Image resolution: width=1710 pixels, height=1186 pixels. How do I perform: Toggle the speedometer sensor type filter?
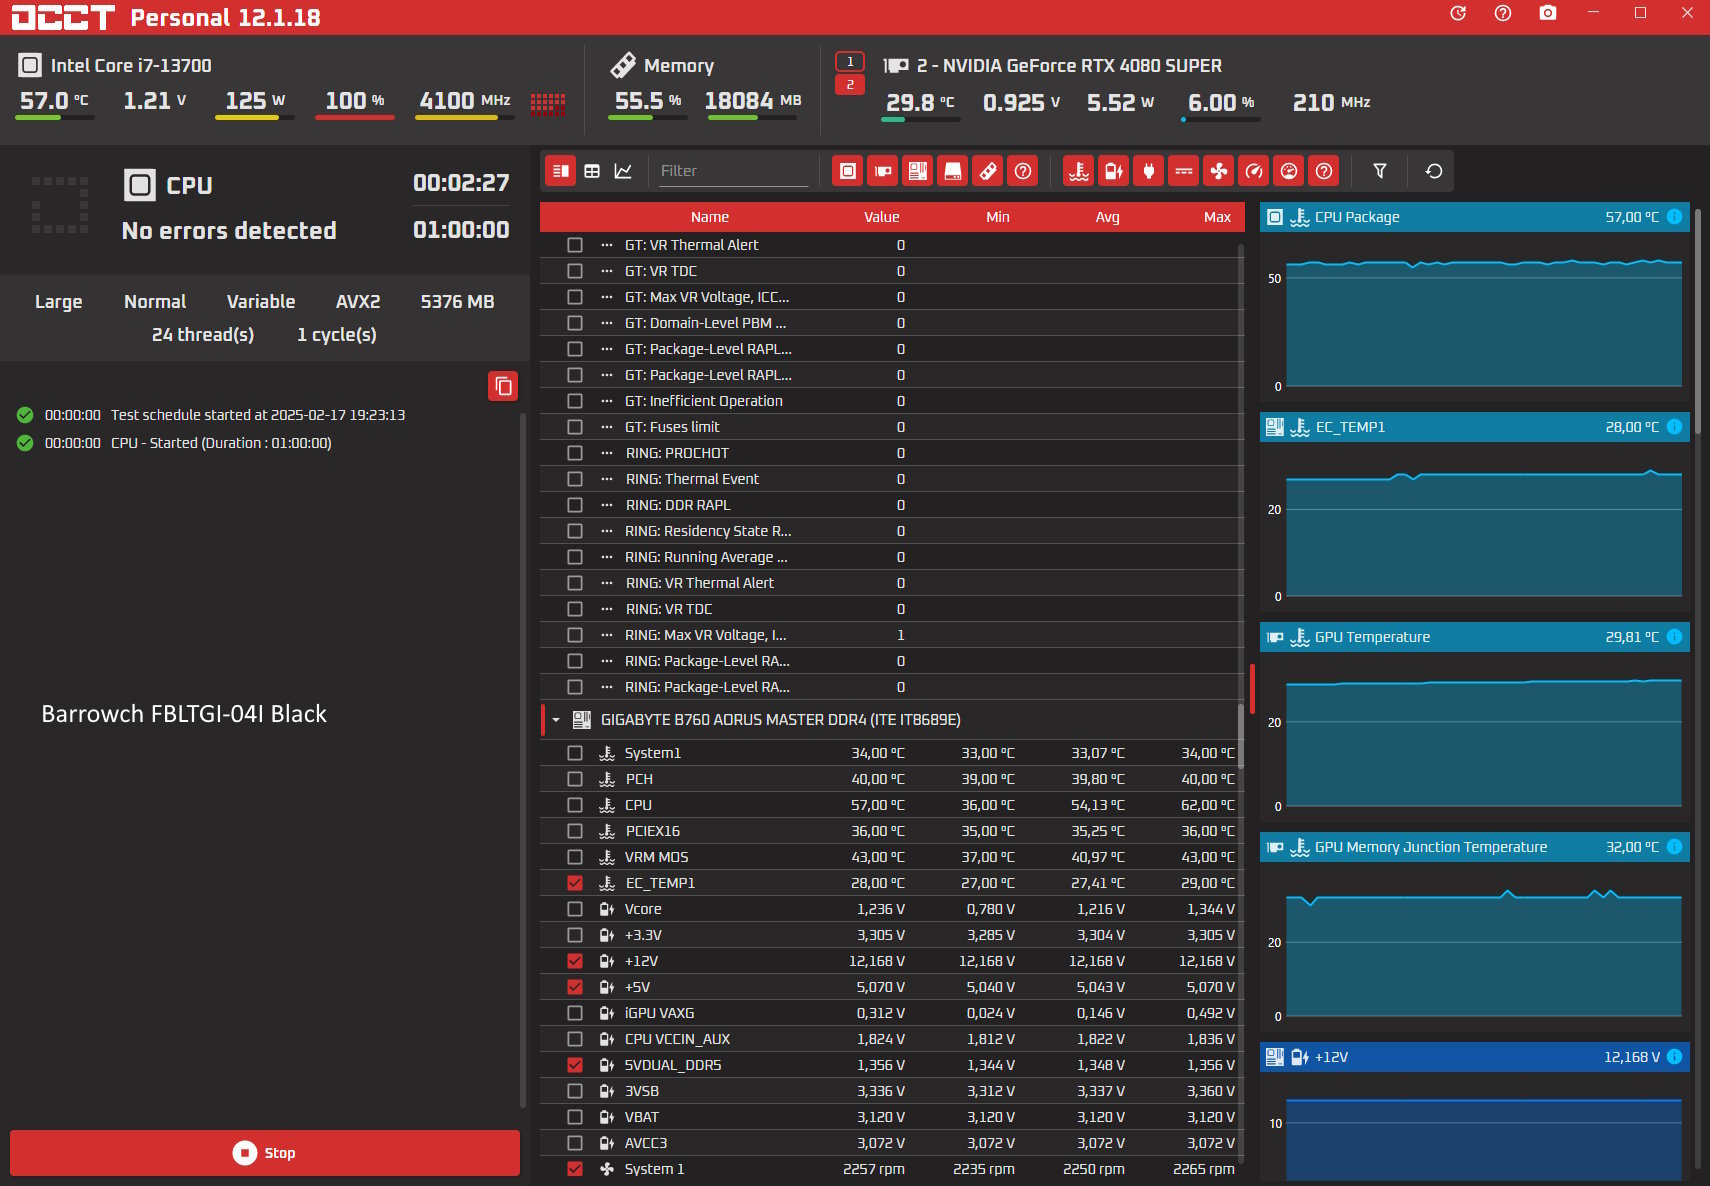(x=1254, y=171)
